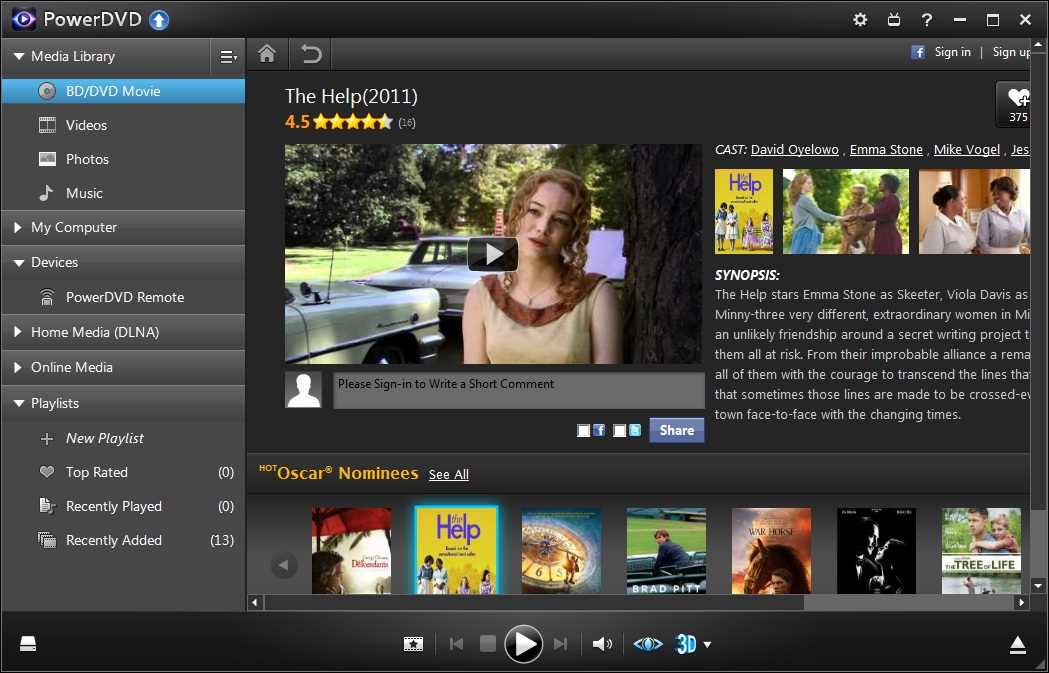View still of two maids in kitchen
Viewport: 1049px width, 673px height.
tap(974, 211)
